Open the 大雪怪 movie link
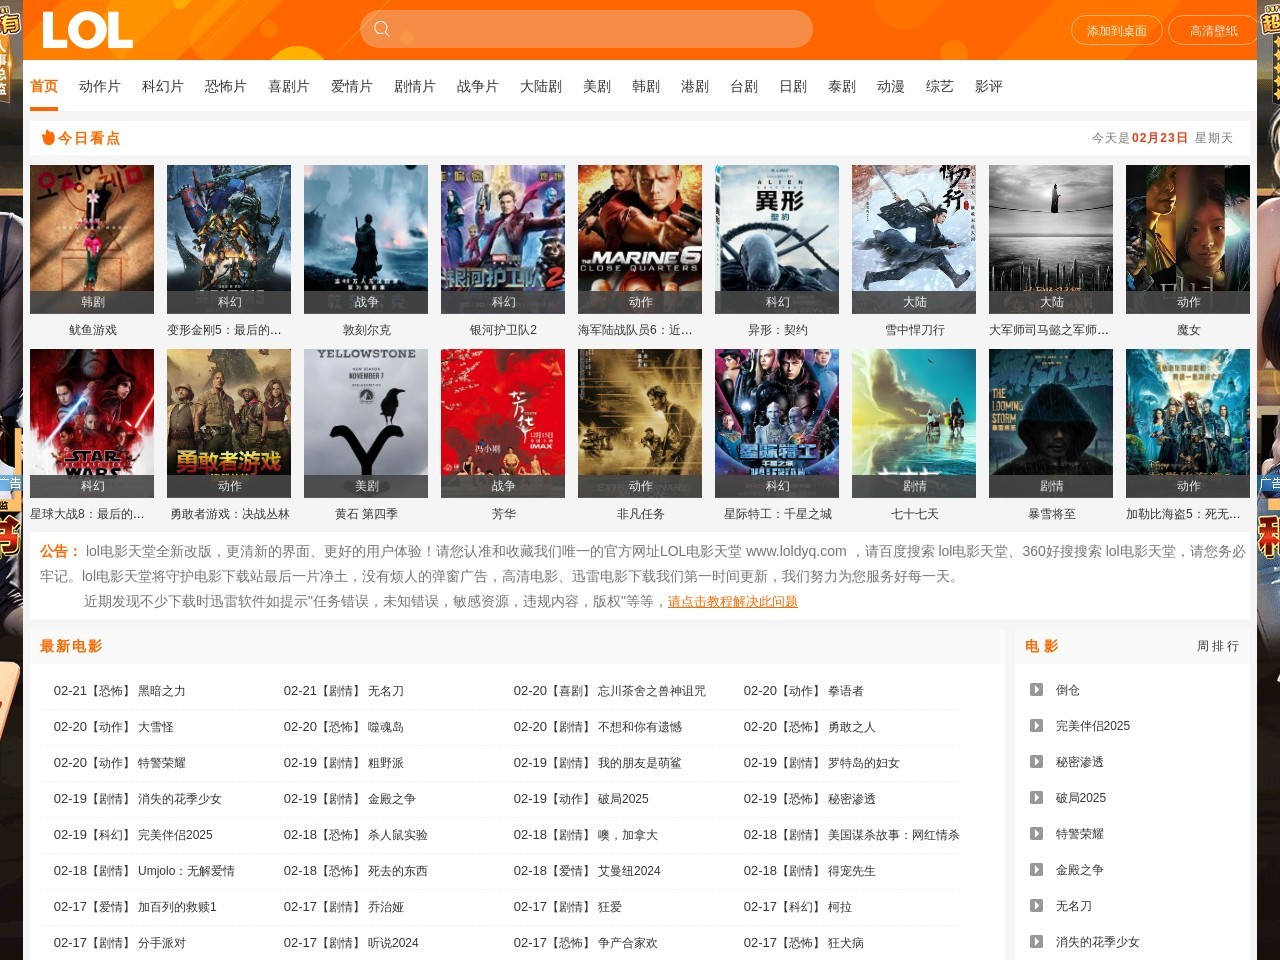 click(156, 727)
